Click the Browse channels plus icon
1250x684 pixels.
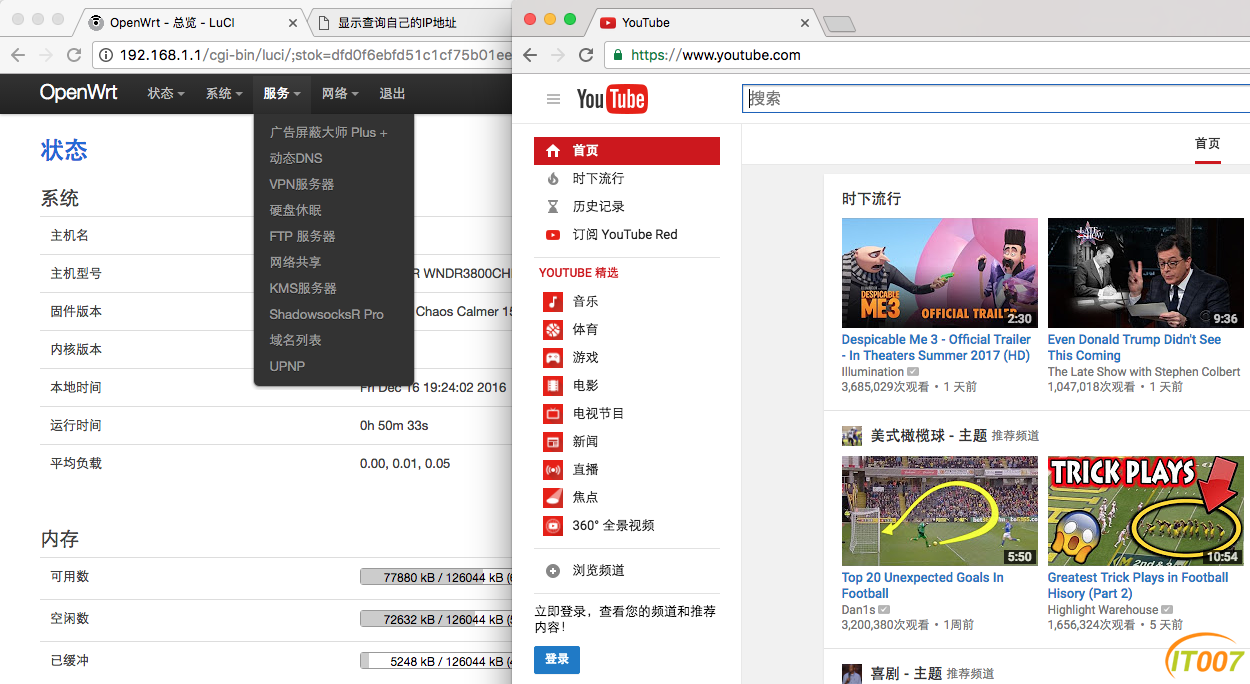(x=553, y=571)
